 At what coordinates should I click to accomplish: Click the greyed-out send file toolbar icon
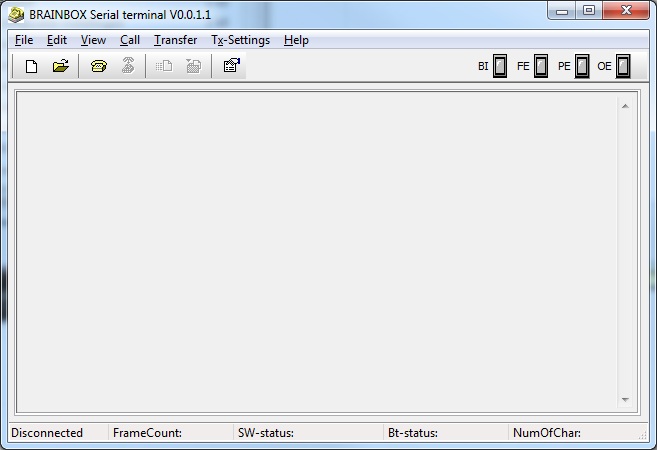pyautogui.click(x=164, y=66)
